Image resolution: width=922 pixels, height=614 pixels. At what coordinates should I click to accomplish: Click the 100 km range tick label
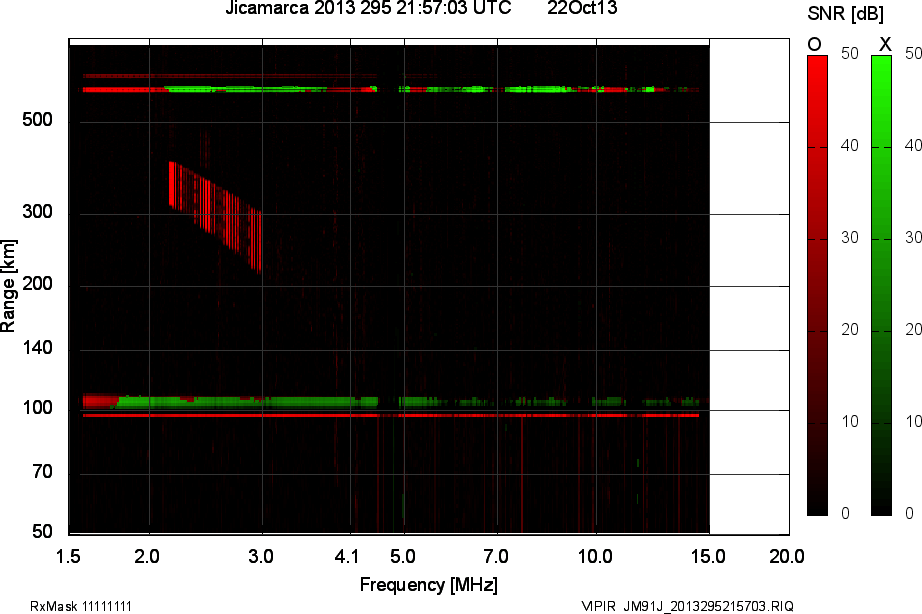coord(37,408)
